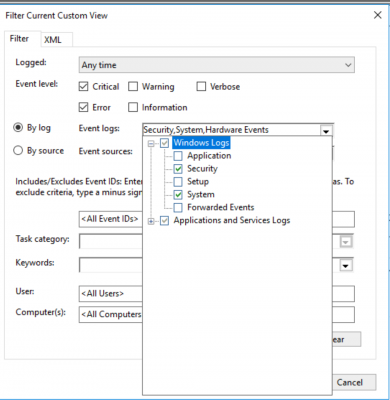
Task: Select the By source radio button
Action: click(x=18, y=151)
